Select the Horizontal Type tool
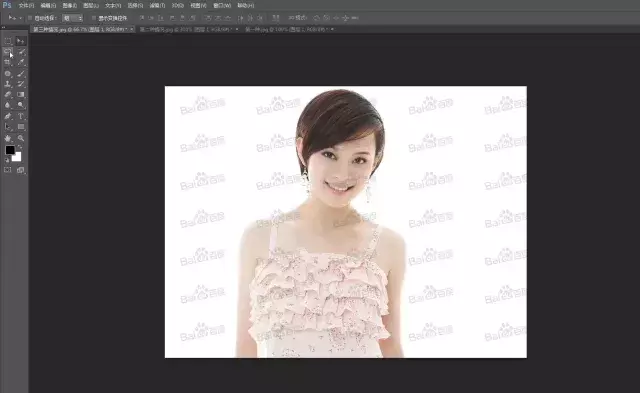The image size is (640, 393). click(20, 116)
